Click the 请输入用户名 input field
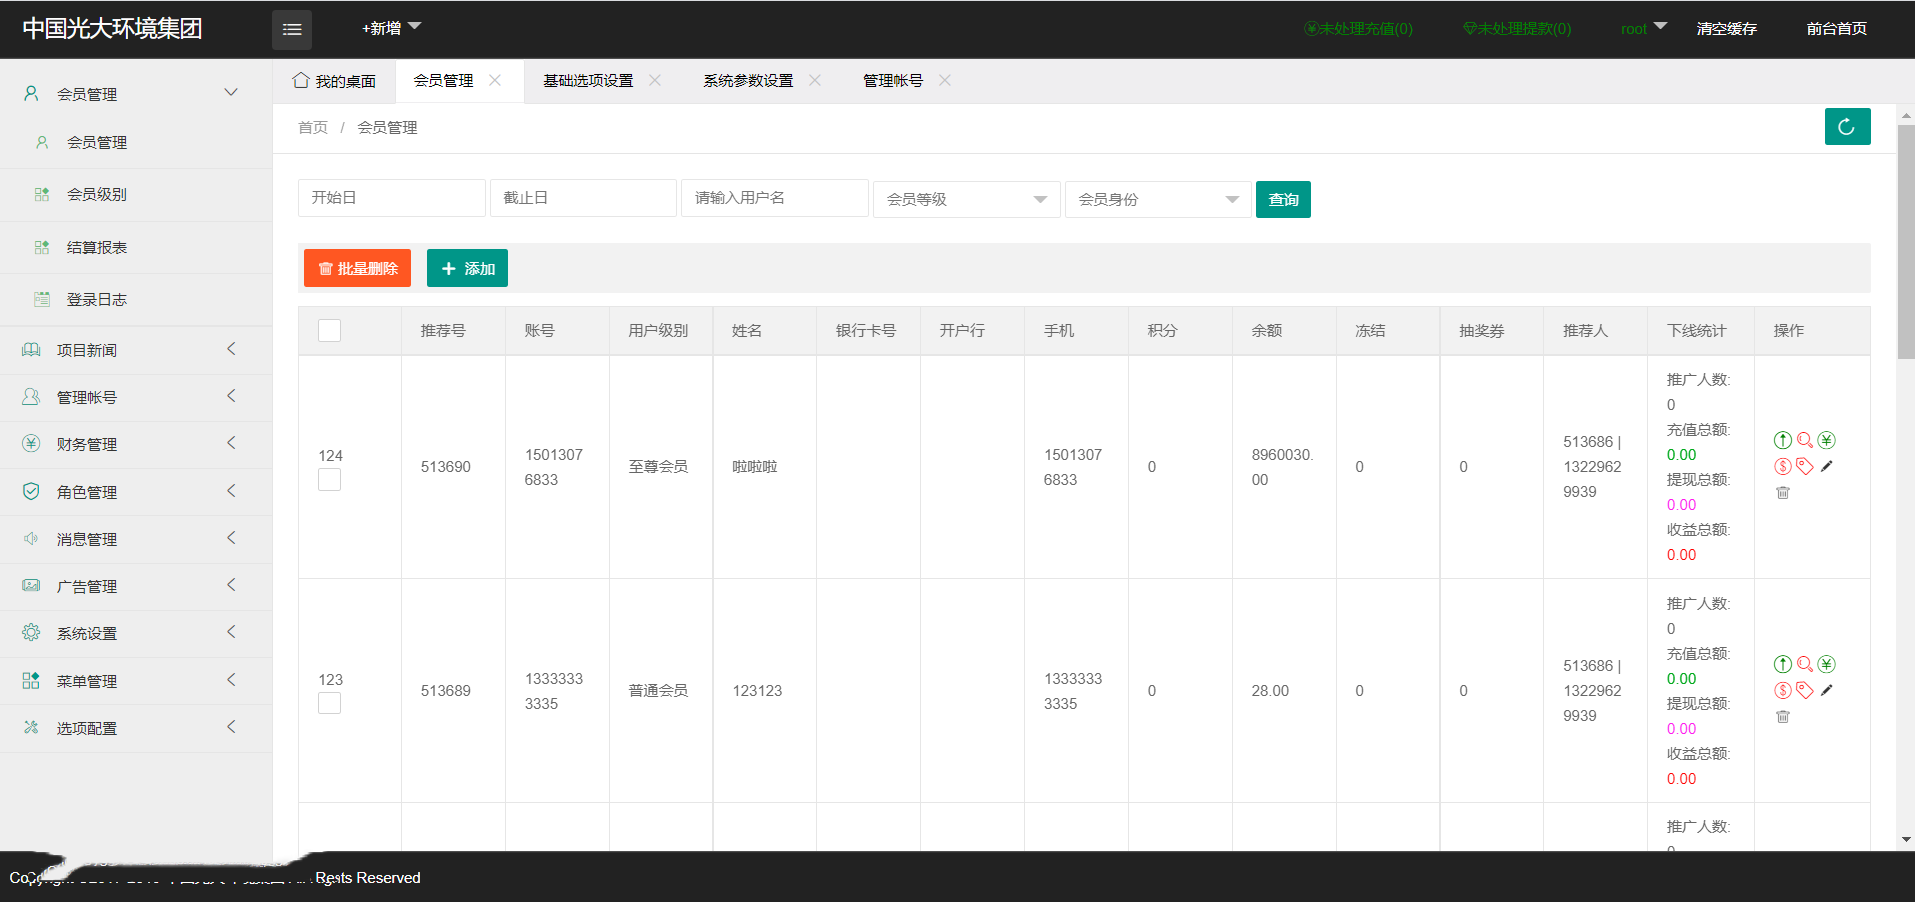This screenshot has width=1915, height=902. (774, 198)
